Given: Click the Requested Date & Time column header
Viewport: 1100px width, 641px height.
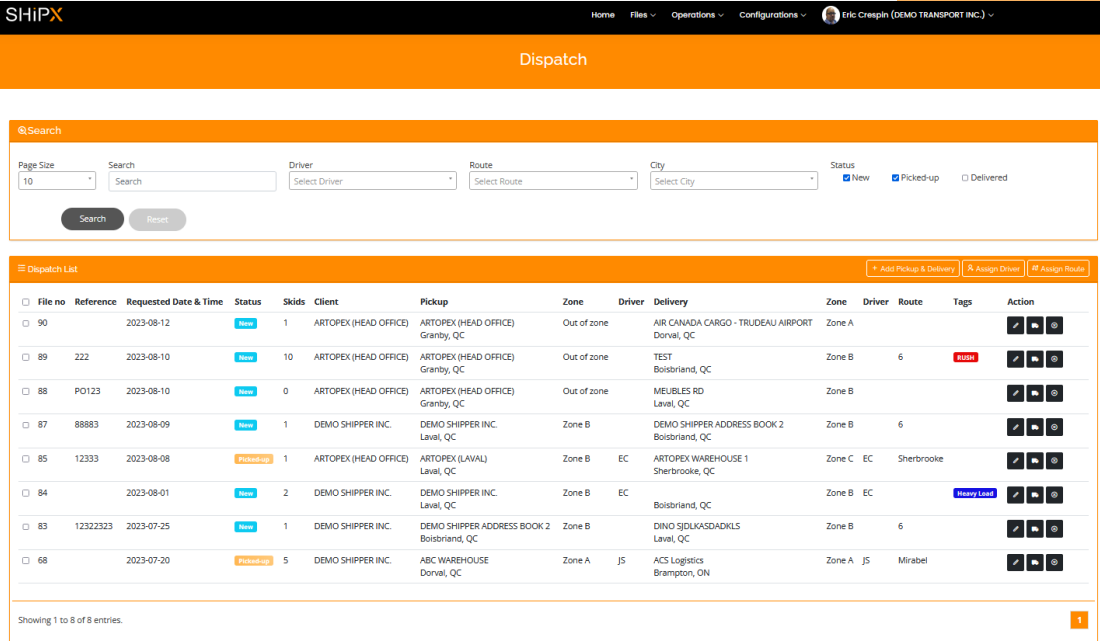Looking at the screenshot, I should (x=175, y=302).
